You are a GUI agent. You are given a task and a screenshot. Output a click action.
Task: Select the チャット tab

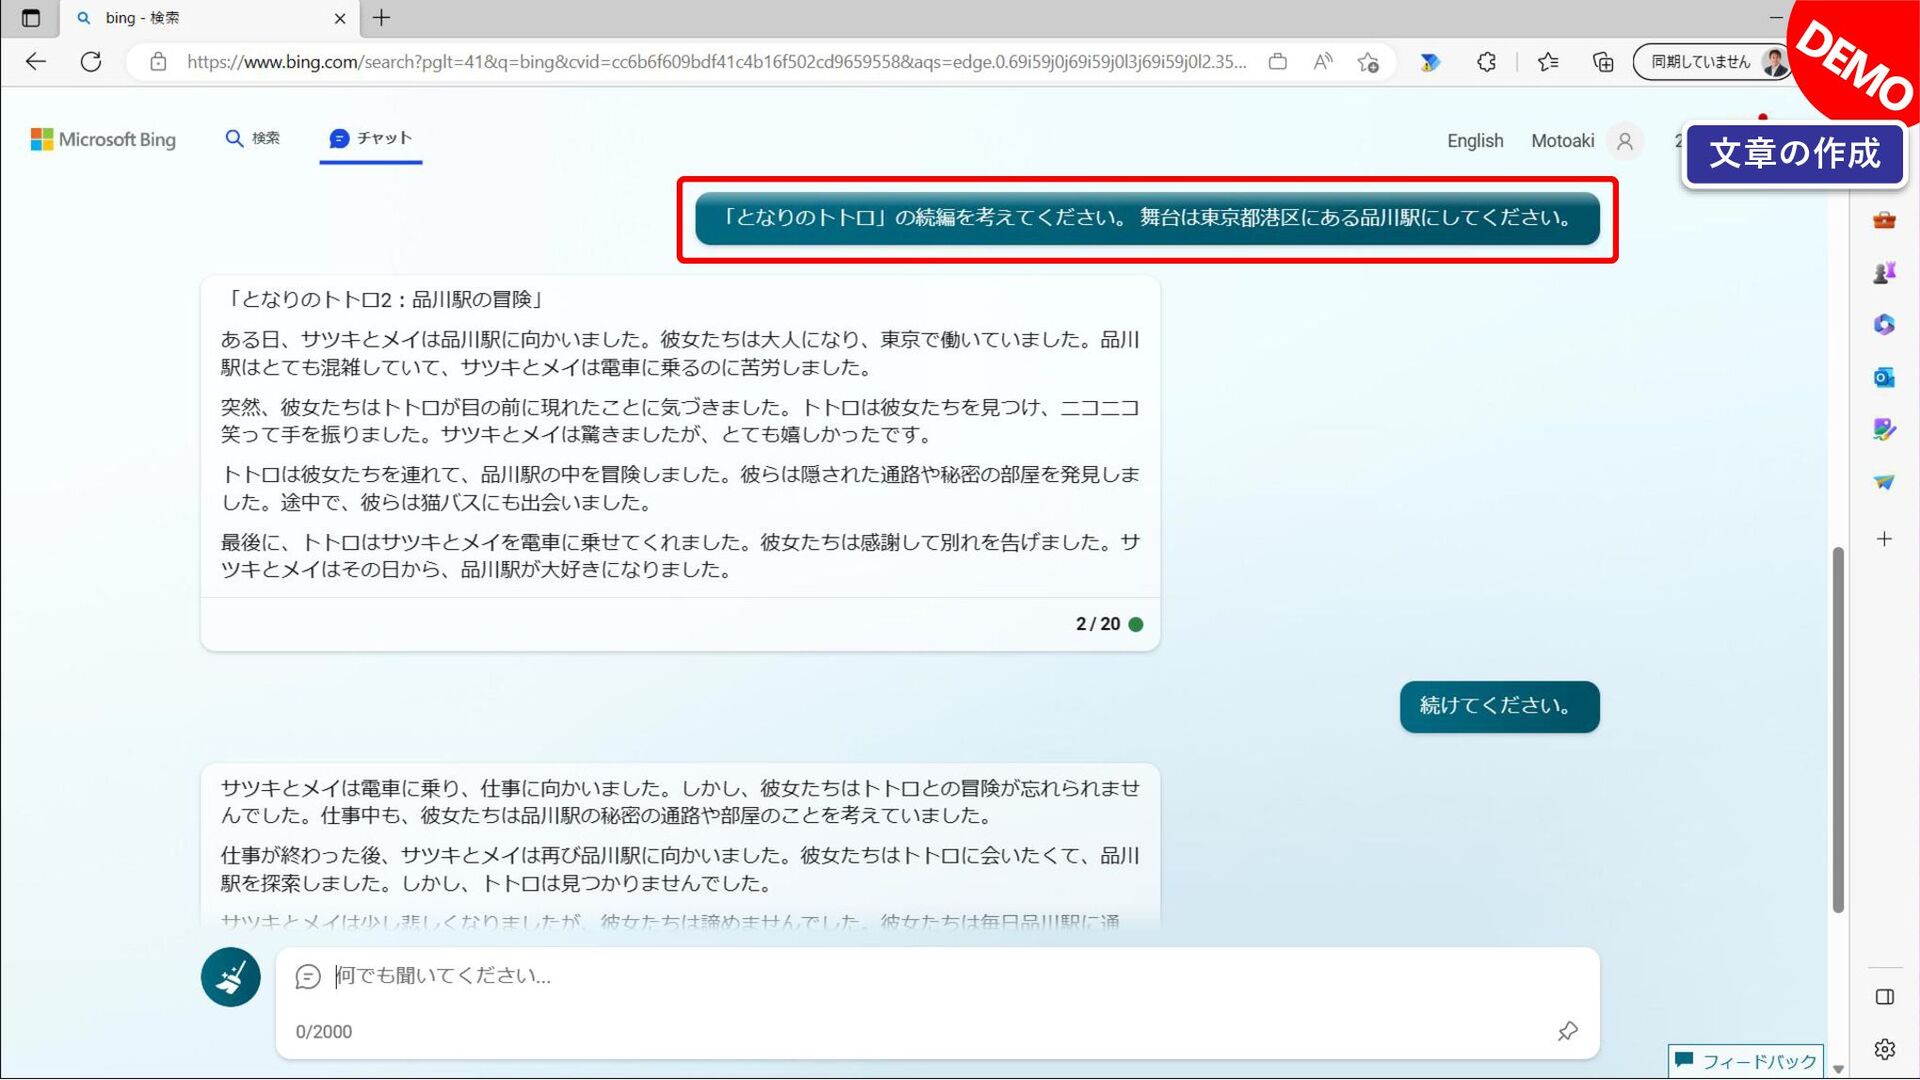pyautogui.click(x=371, y=138)
